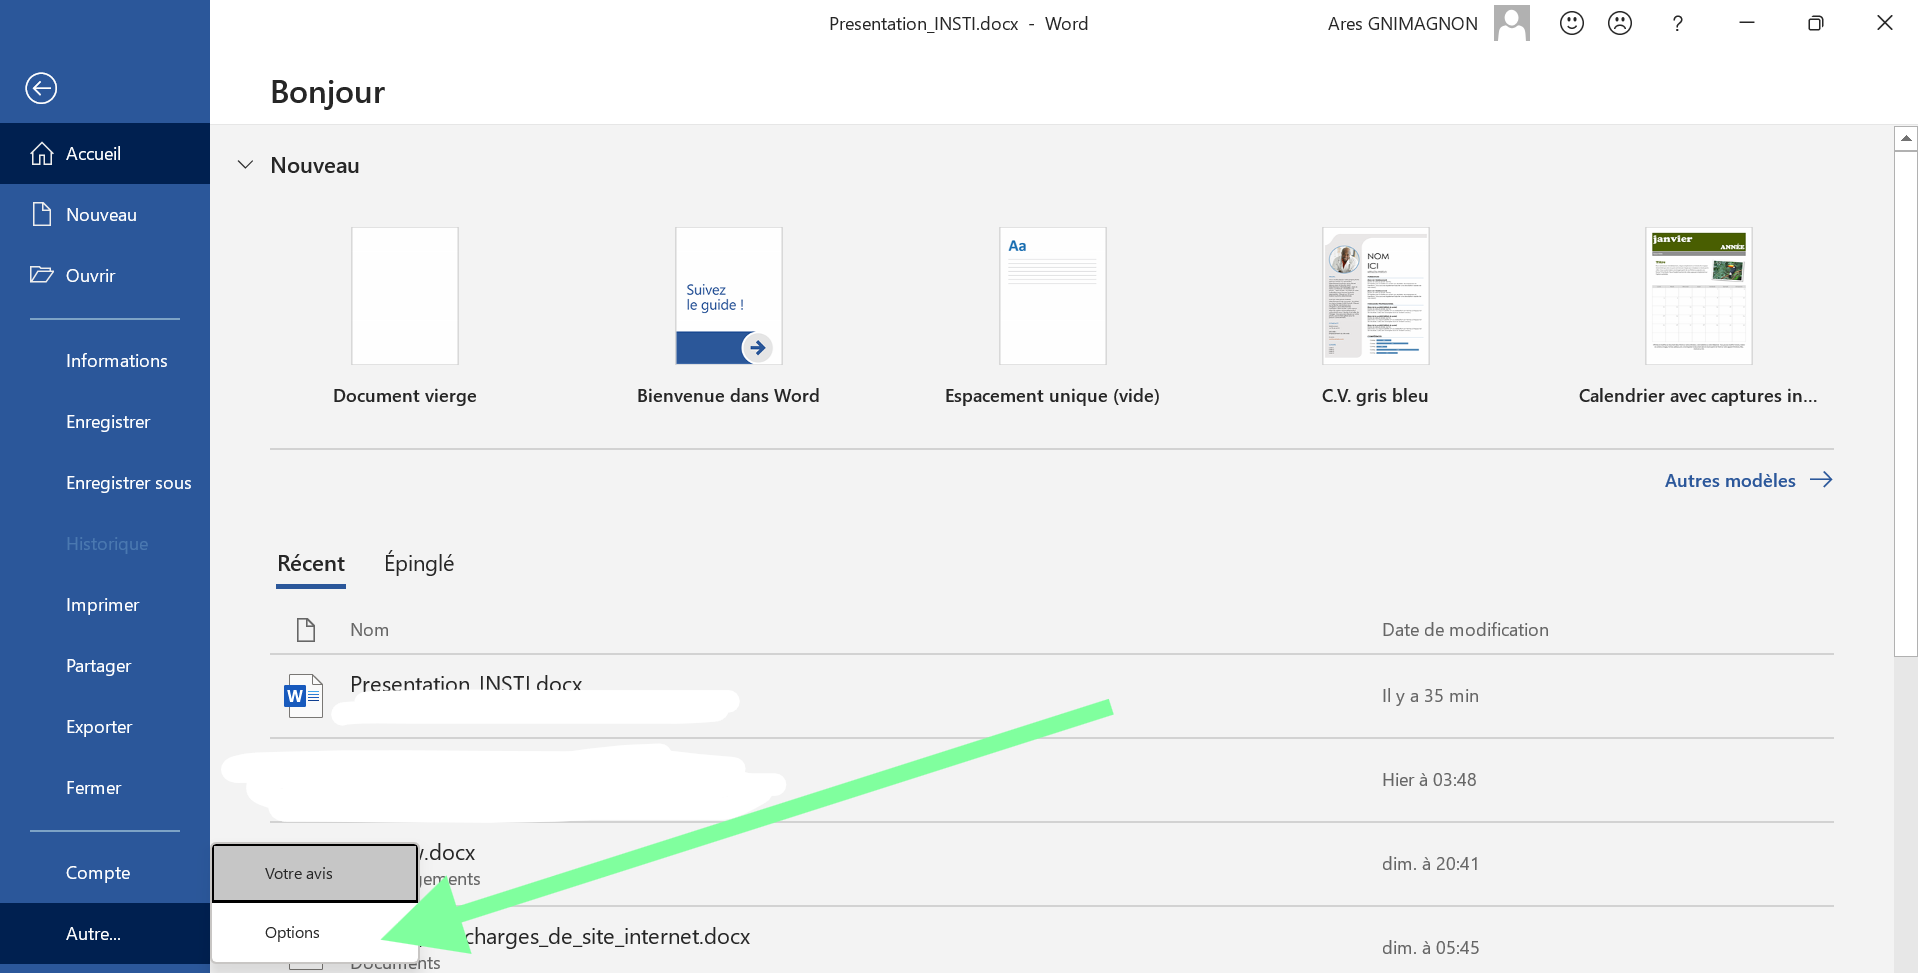The width and height of the screenshot is (1918, 973).
Task: Click the user account avatar picture
Action: coord(1512,23)
